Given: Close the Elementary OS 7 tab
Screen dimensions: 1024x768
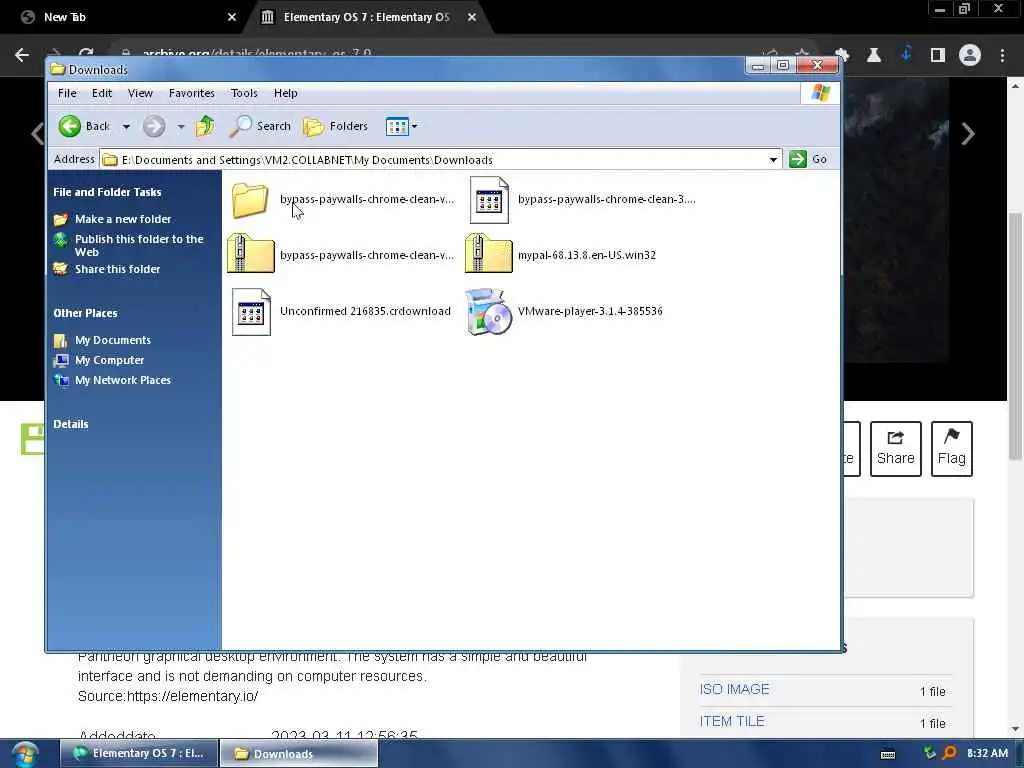Looking at the screenshot, I should pos(472,17).
